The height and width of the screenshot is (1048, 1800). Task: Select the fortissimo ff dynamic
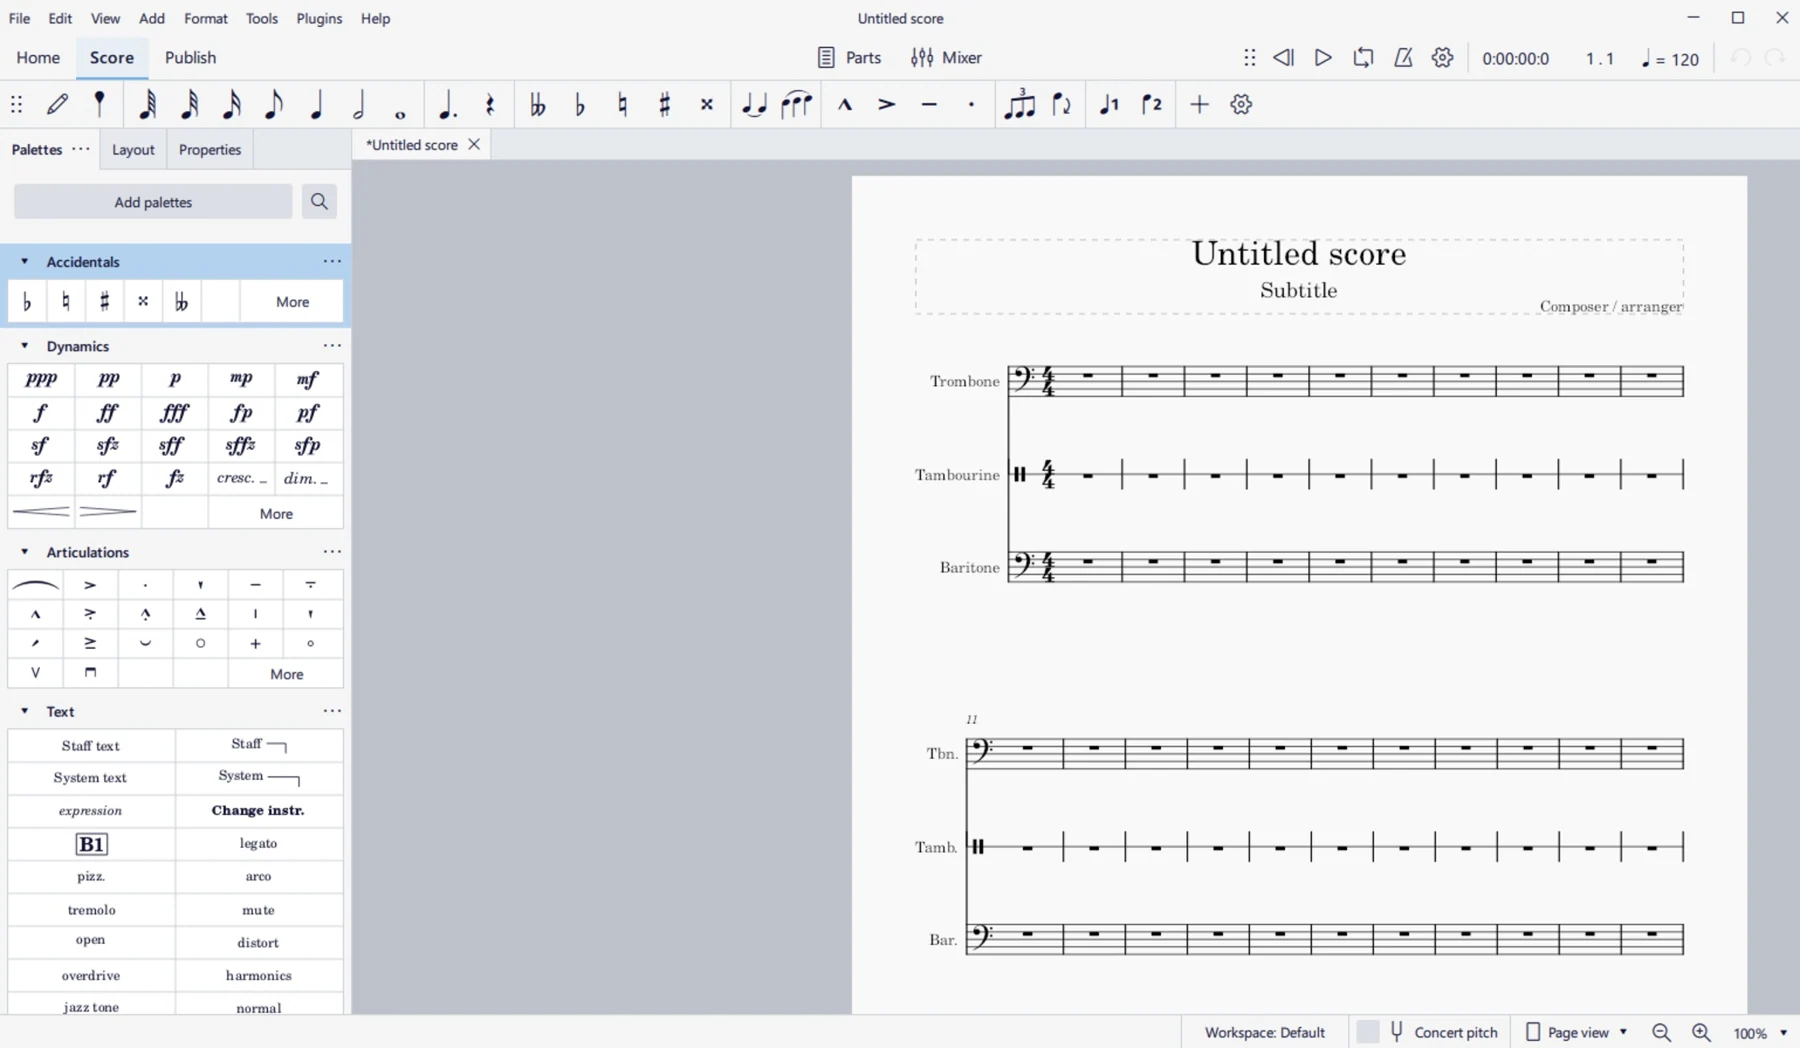pos(108,412)
